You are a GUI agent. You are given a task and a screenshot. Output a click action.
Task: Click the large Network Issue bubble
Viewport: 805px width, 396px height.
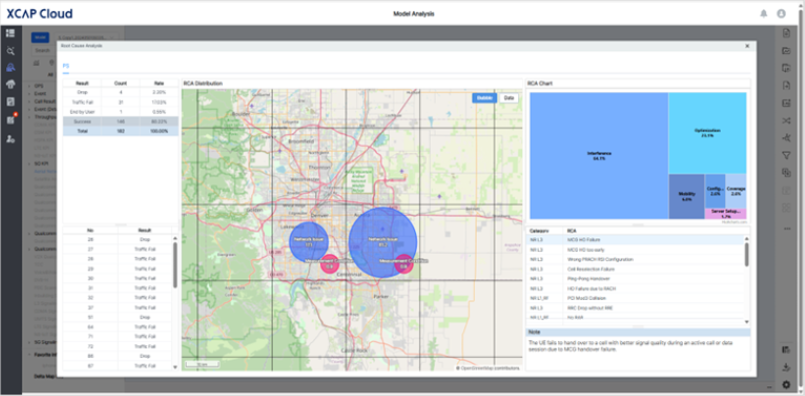(382, 242)
